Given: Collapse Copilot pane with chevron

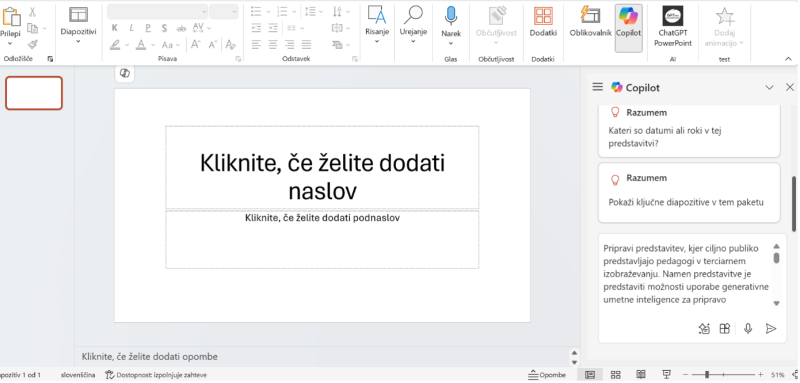Looking at the screenshot, I should point(769,88).
